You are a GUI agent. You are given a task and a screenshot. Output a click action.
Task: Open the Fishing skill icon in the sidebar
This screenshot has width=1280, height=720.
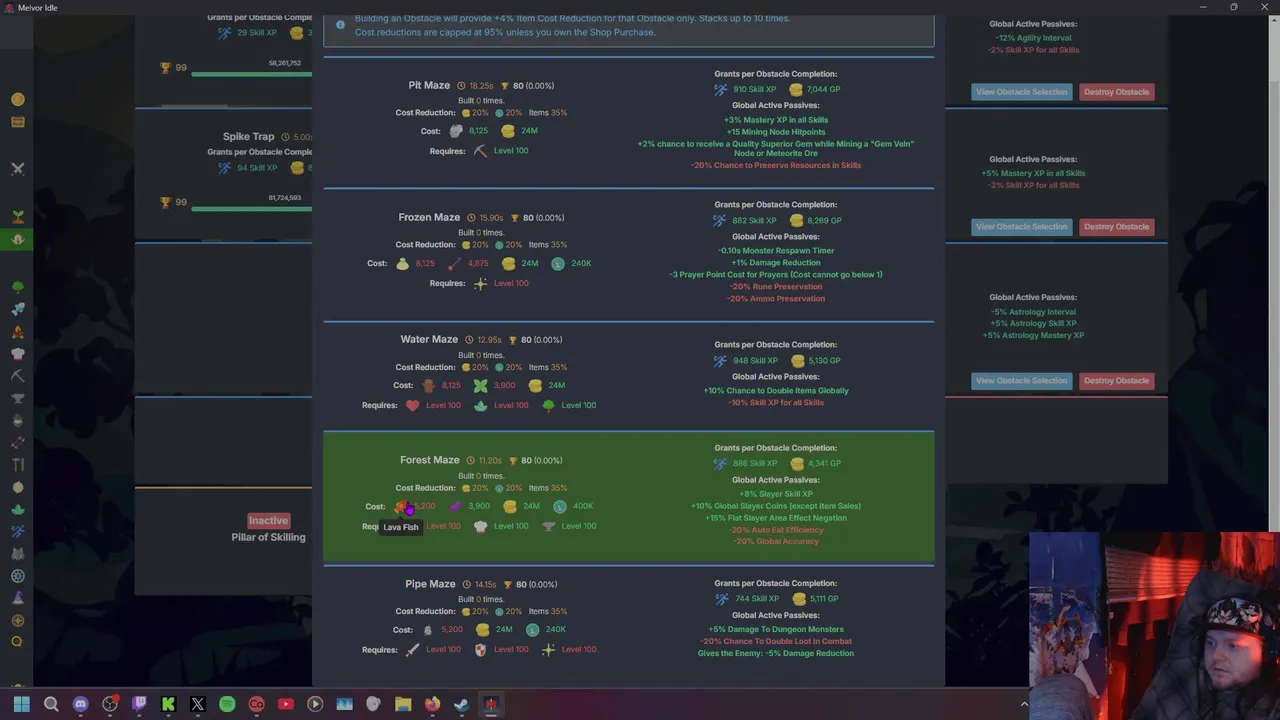[x=17, y=309]
